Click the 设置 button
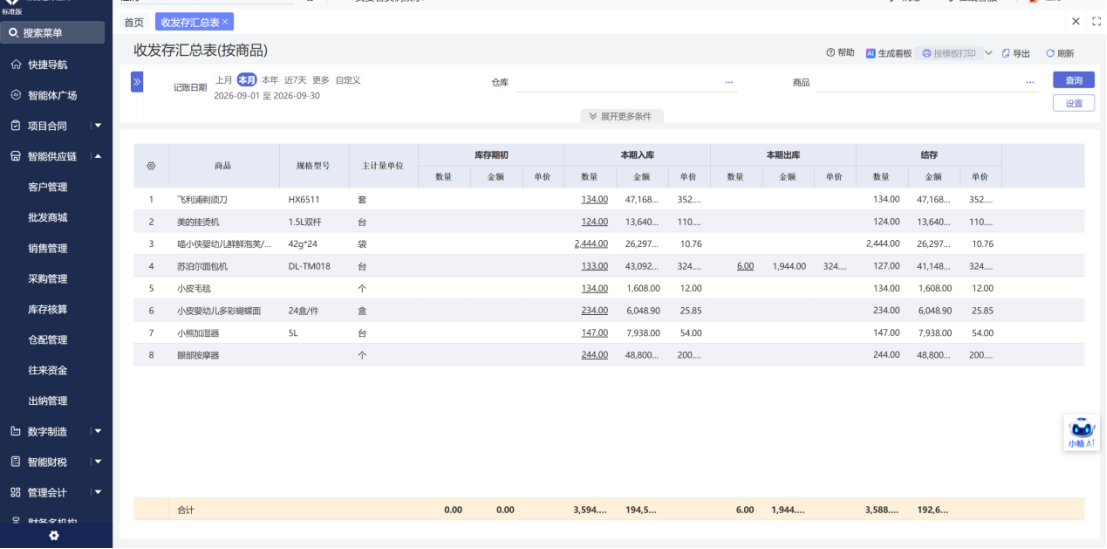Screen dimensions: 1107x549 [1074, 103]
